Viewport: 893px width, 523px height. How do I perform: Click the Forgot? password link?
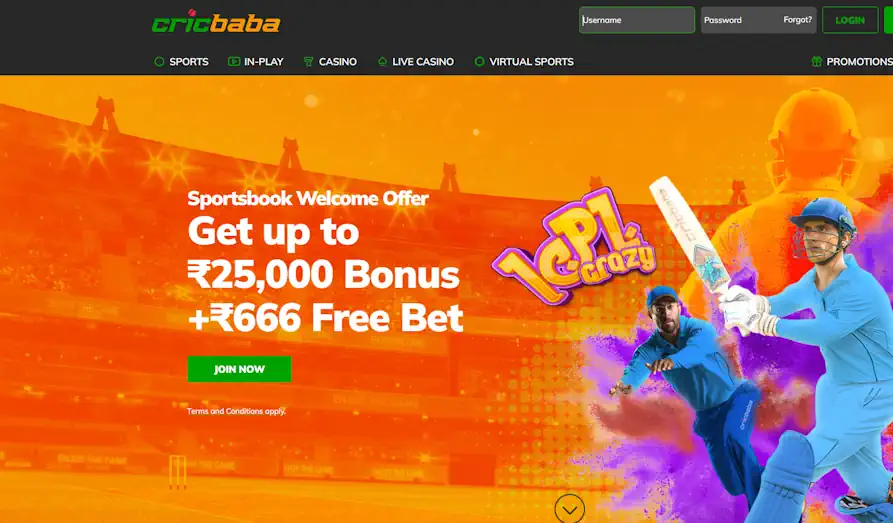797,20
